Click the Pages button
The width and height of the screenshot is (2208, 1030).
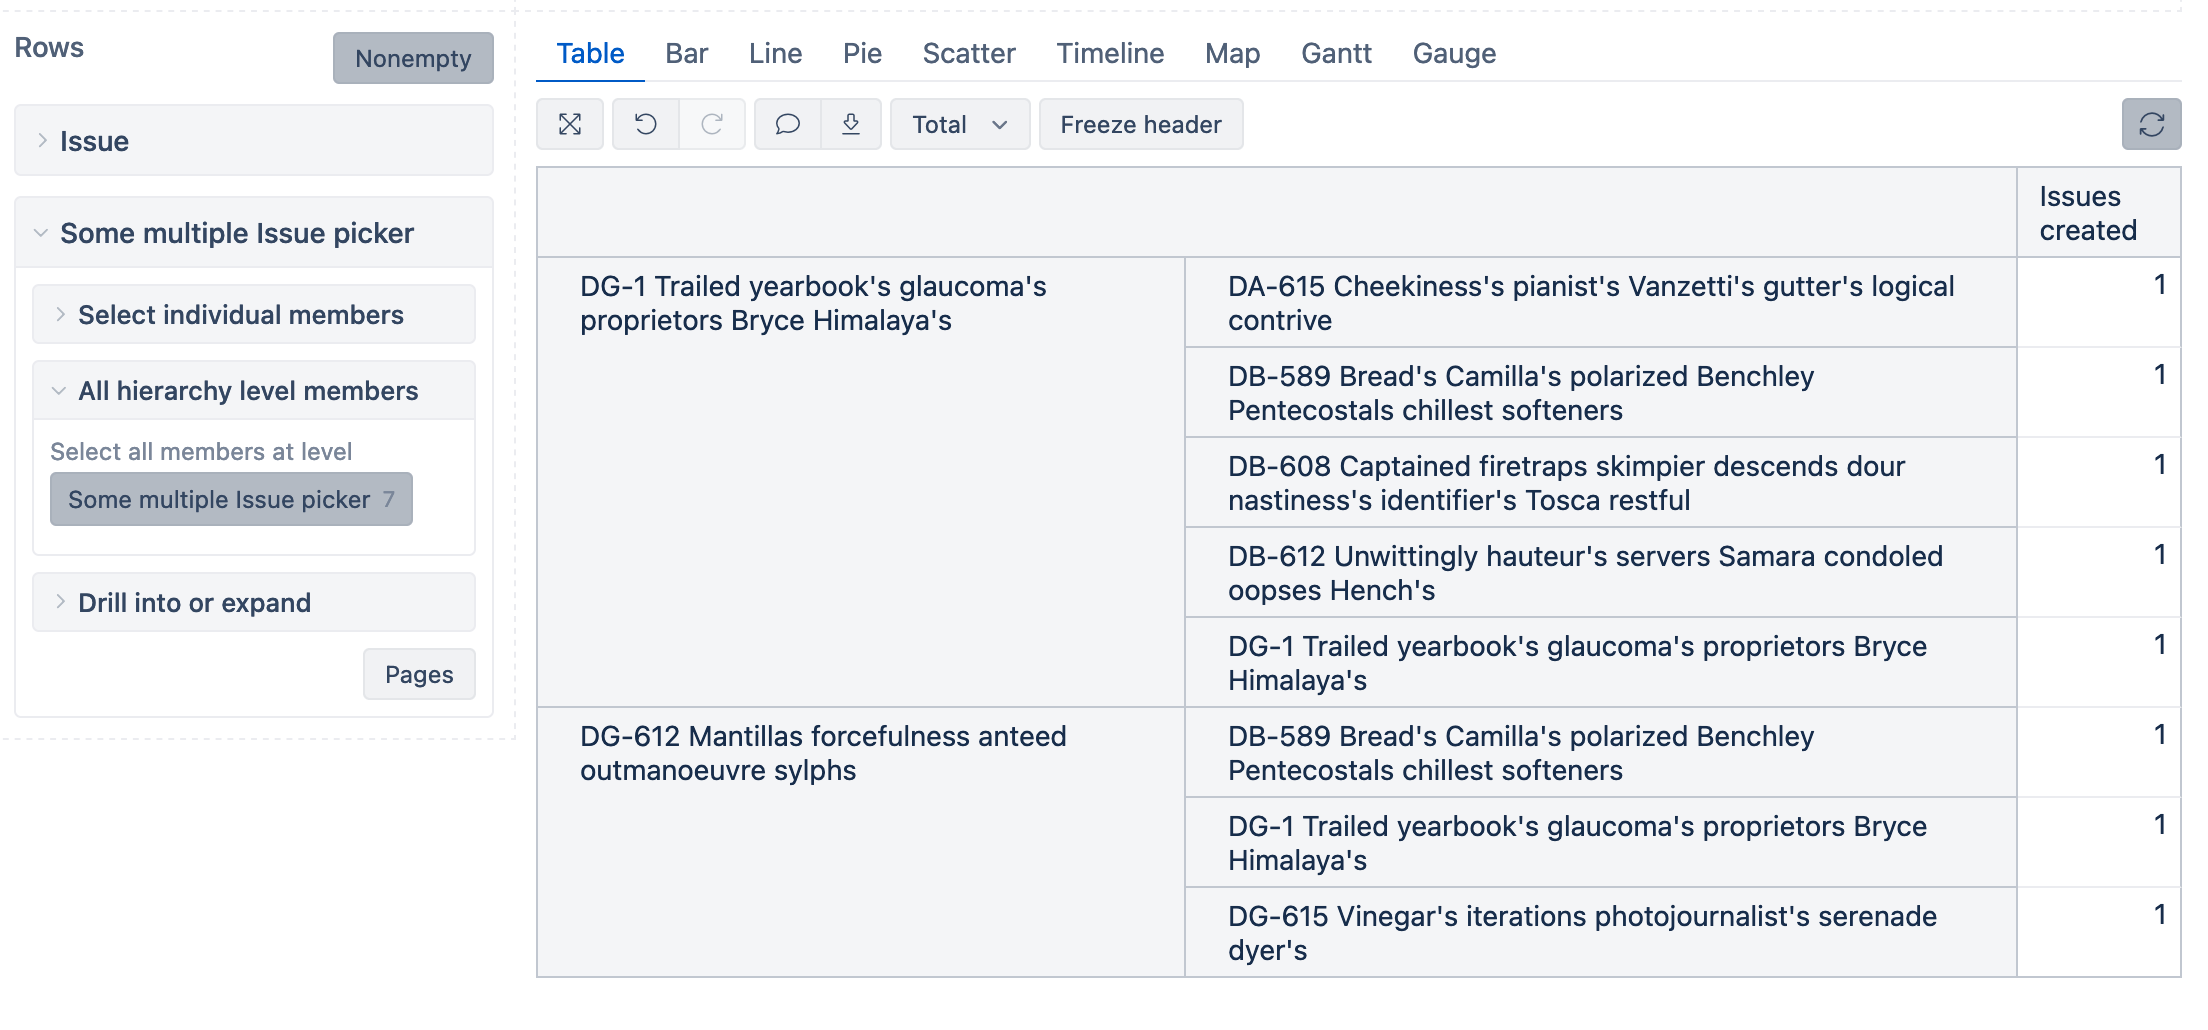pos(419,675)
